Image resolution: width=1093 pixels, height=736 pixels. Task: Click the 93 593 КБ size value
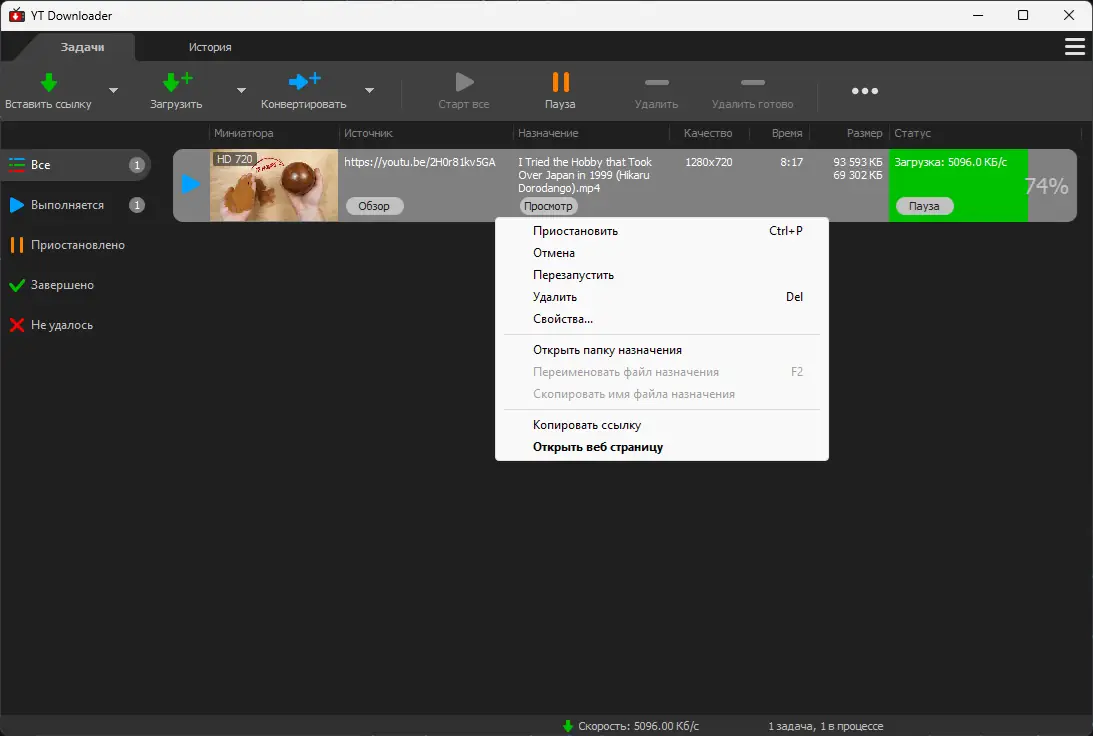click(857, 162)
